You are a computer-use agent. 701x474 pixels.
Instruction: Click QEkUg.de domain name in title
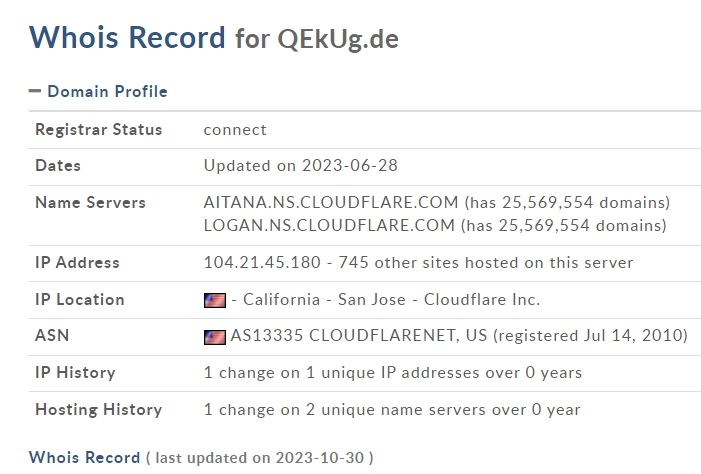click(338, 39)
